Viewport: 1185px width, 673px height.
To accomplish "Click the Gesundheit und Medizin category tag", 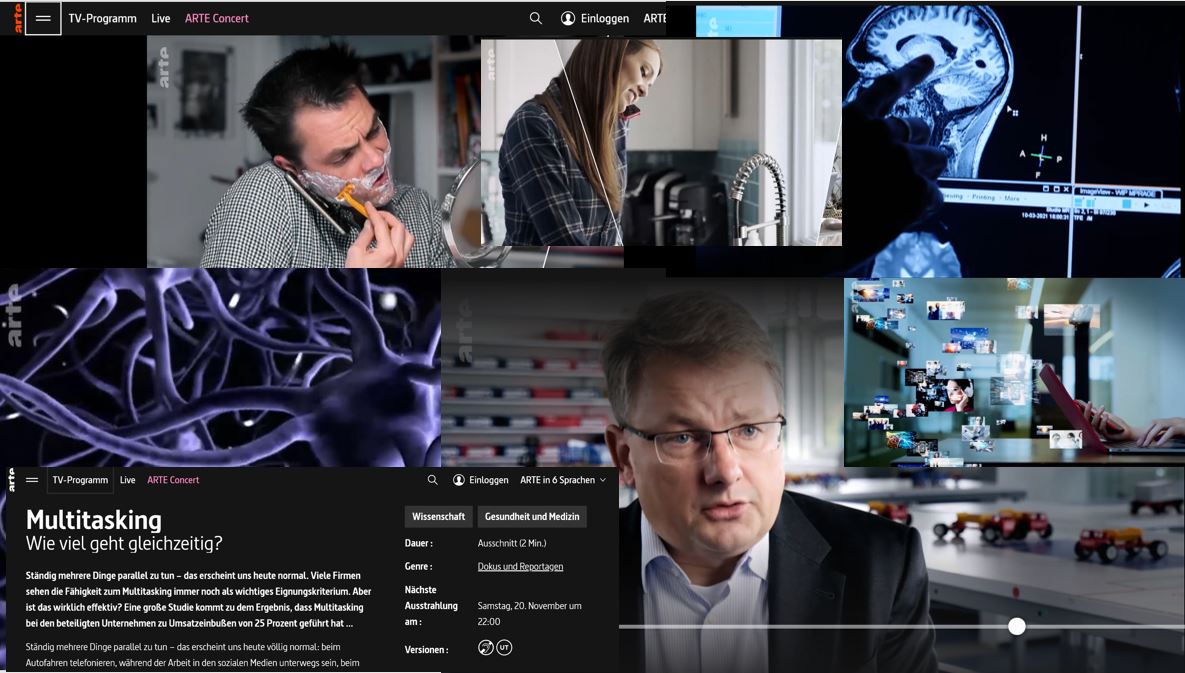I will [x=532, y=517].
